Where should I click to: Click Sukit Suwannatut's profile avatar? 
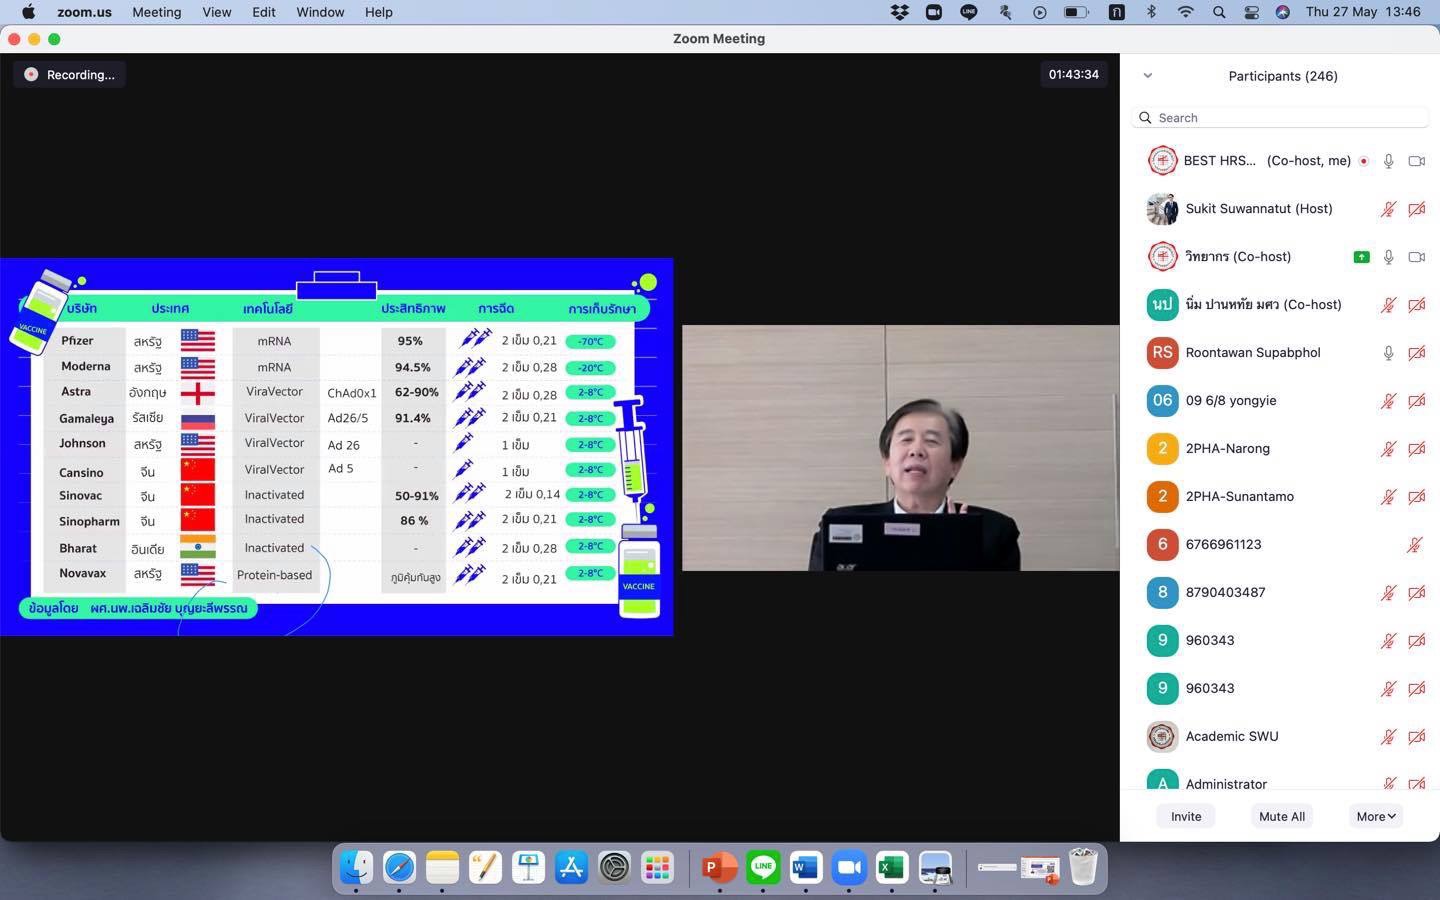(1162, 209)
